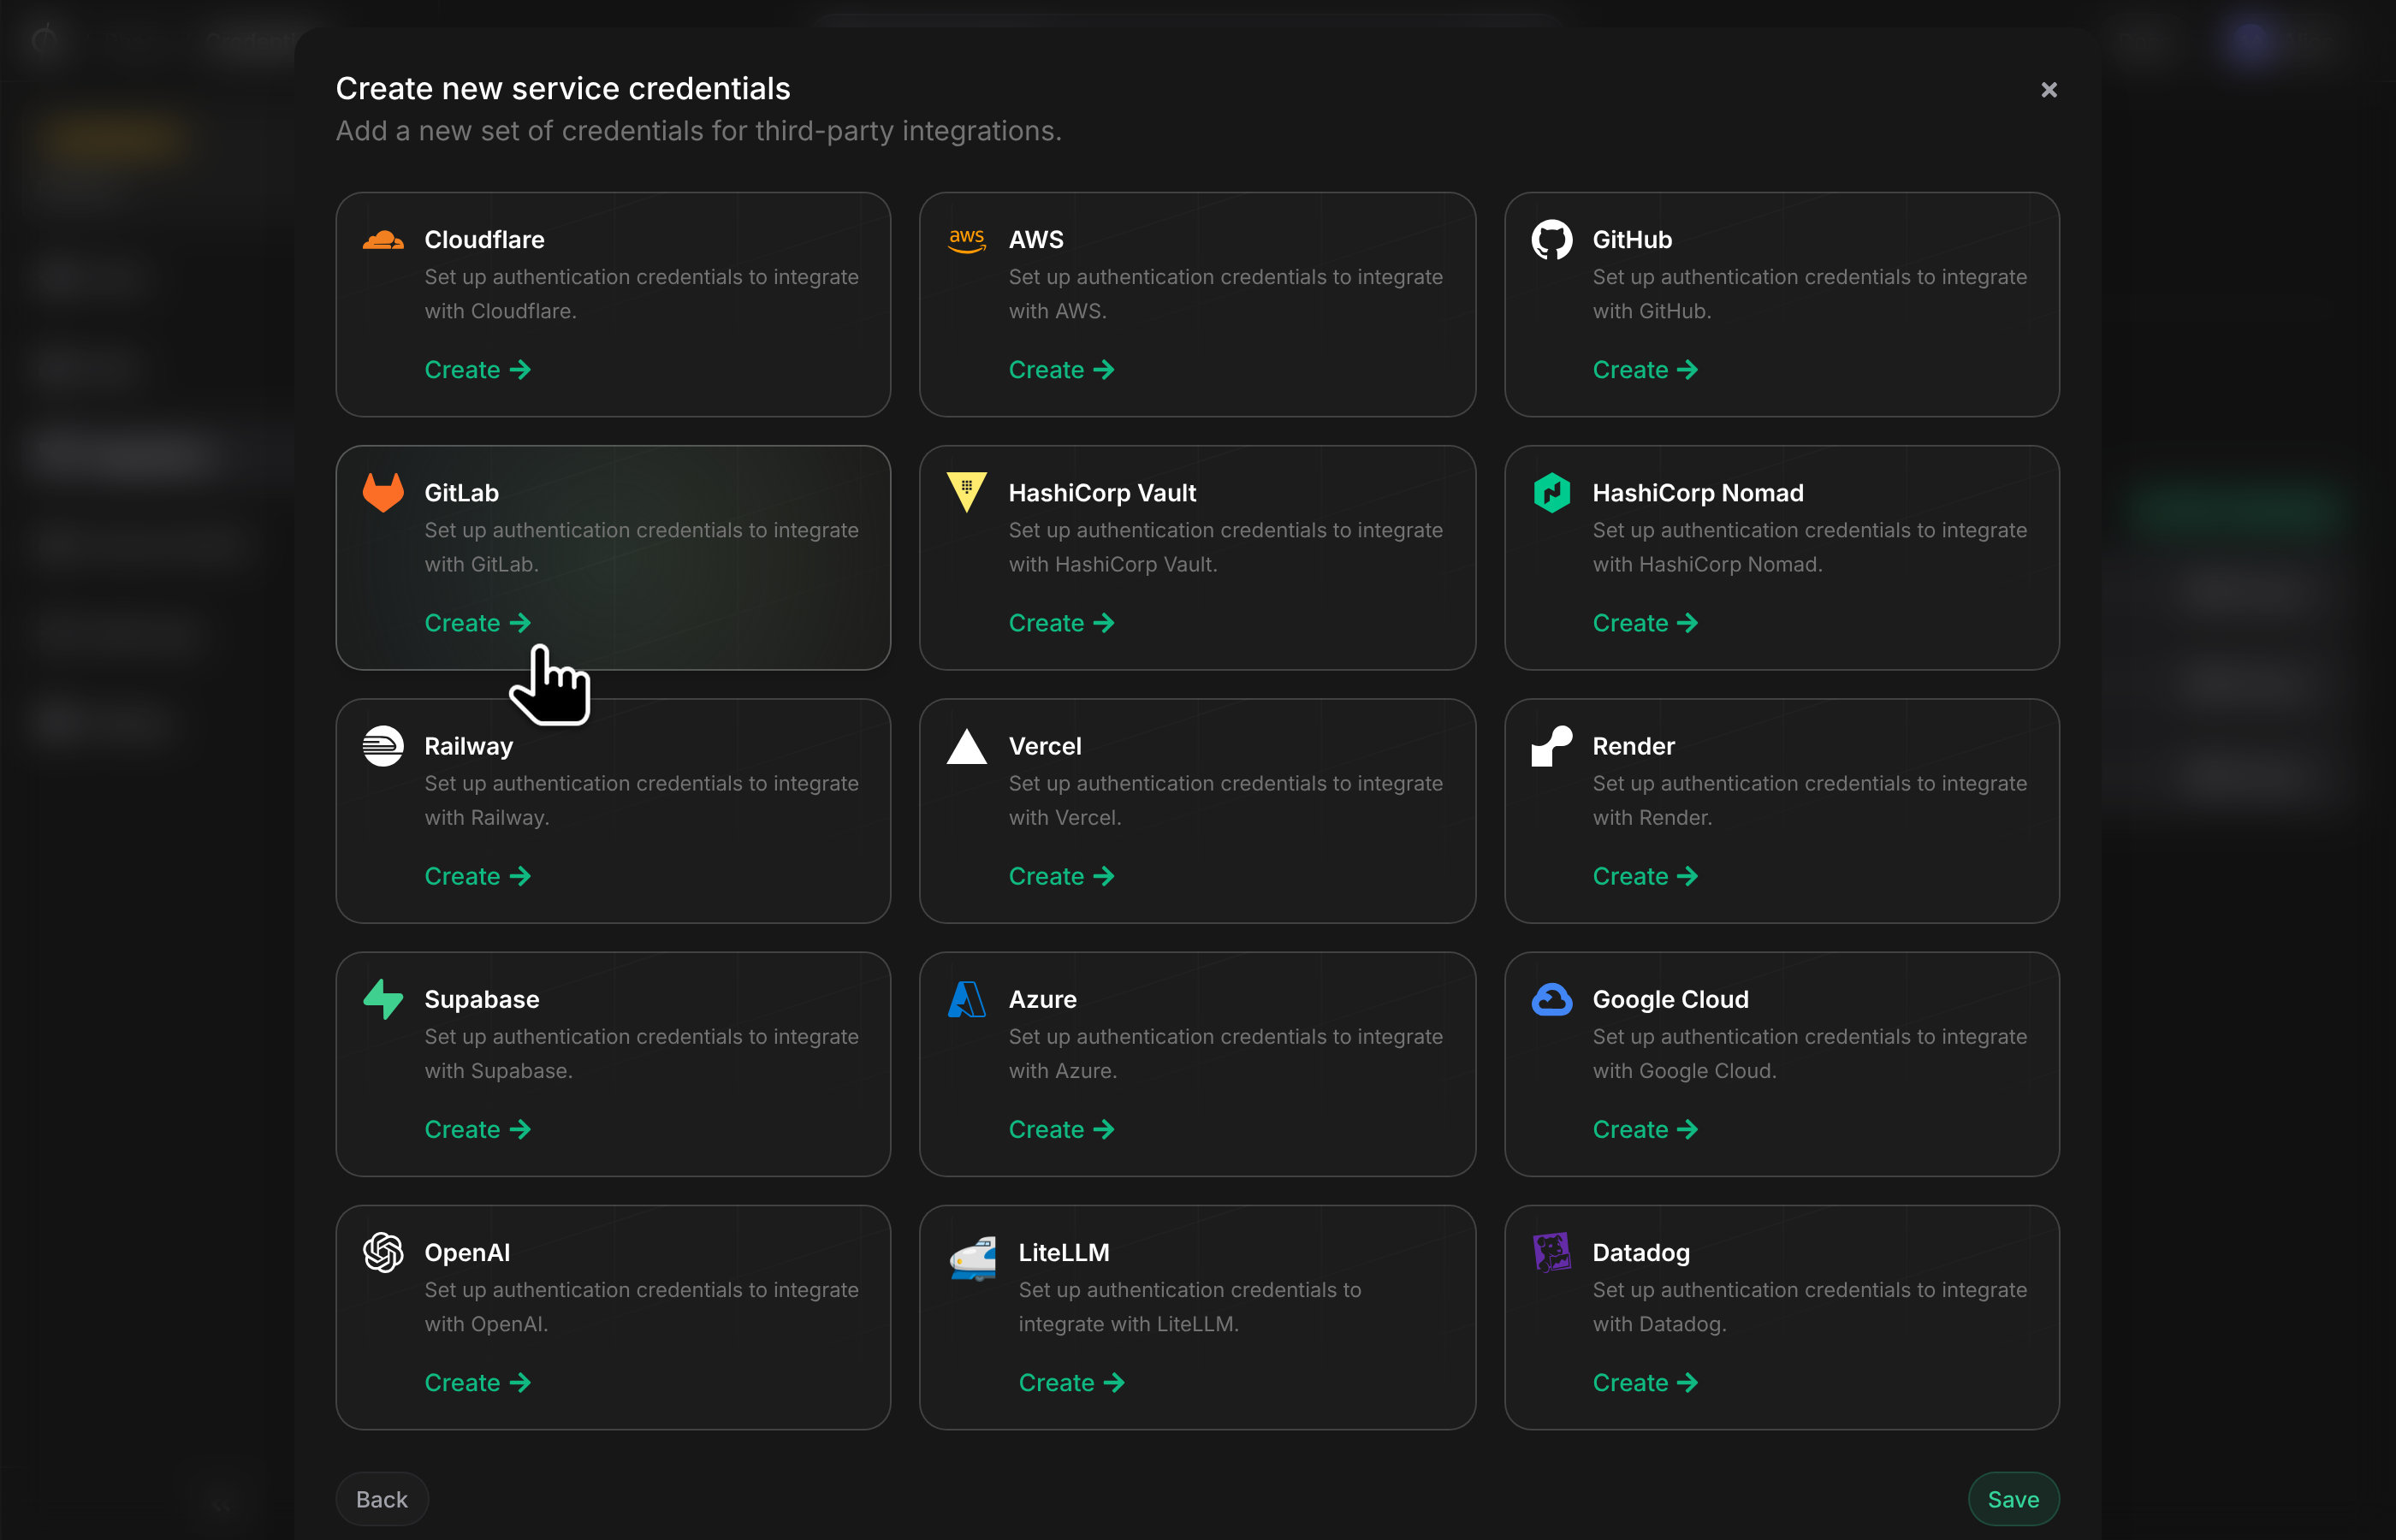
Task: Click the Azure logo icon
Action: [966, 999]
